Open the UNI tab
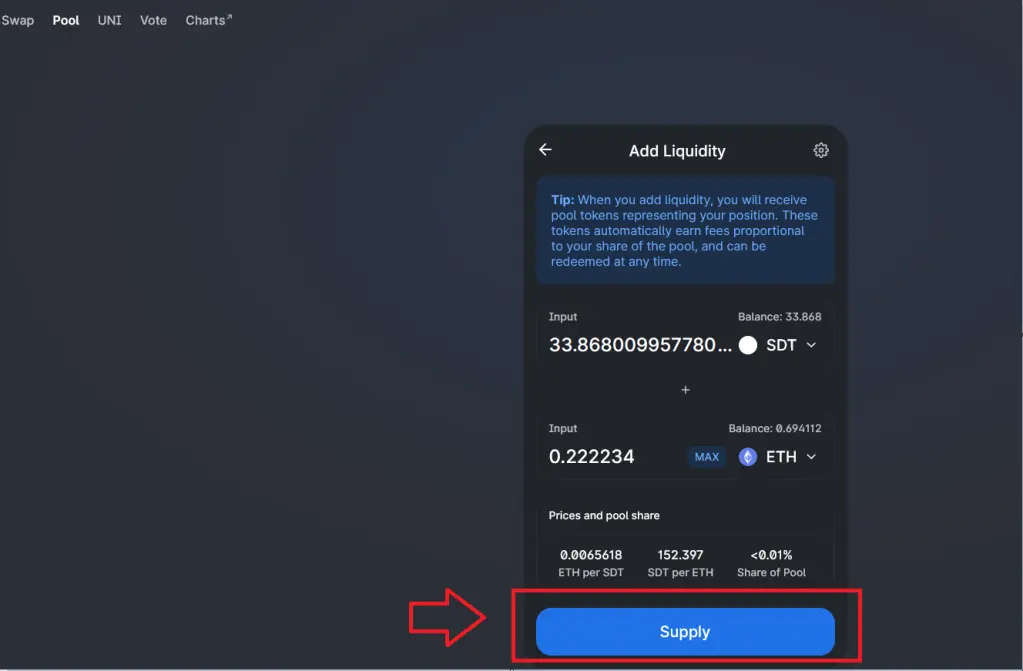This screenshot has width=1023, height=671. point(110,20)
